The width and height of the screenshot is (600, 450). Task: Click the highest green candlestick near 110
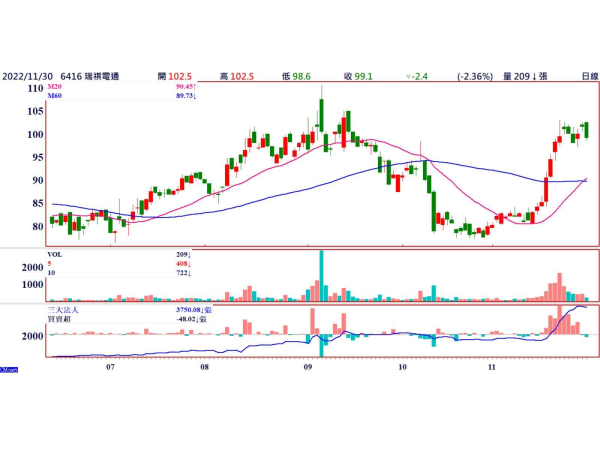tap(321, 115)
